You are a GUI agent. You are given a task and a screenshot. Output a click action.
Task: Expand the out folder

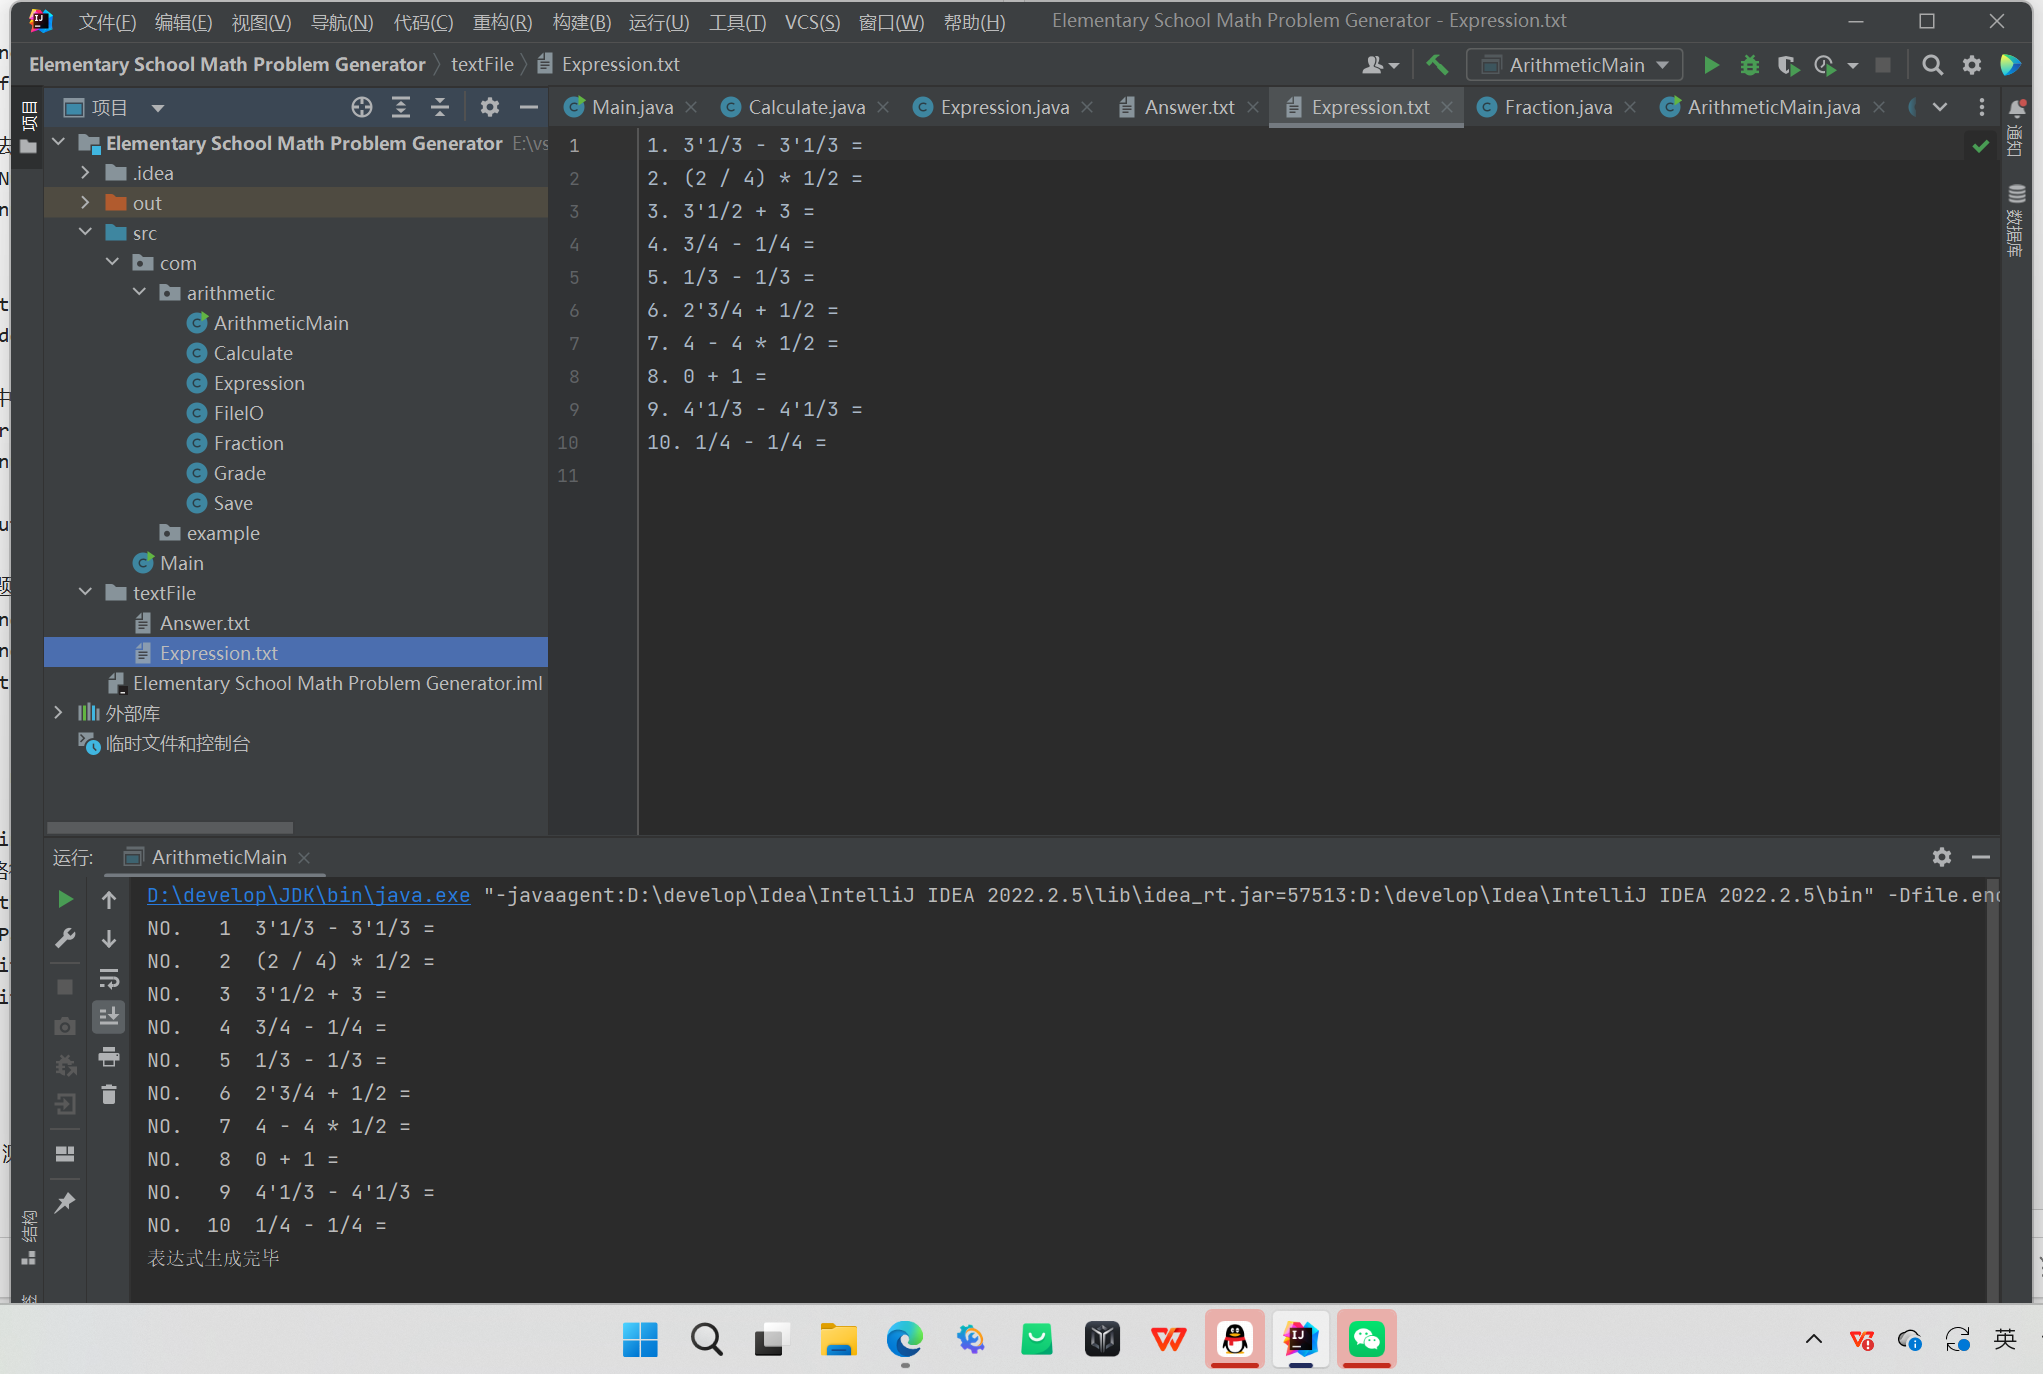(85, 203)
